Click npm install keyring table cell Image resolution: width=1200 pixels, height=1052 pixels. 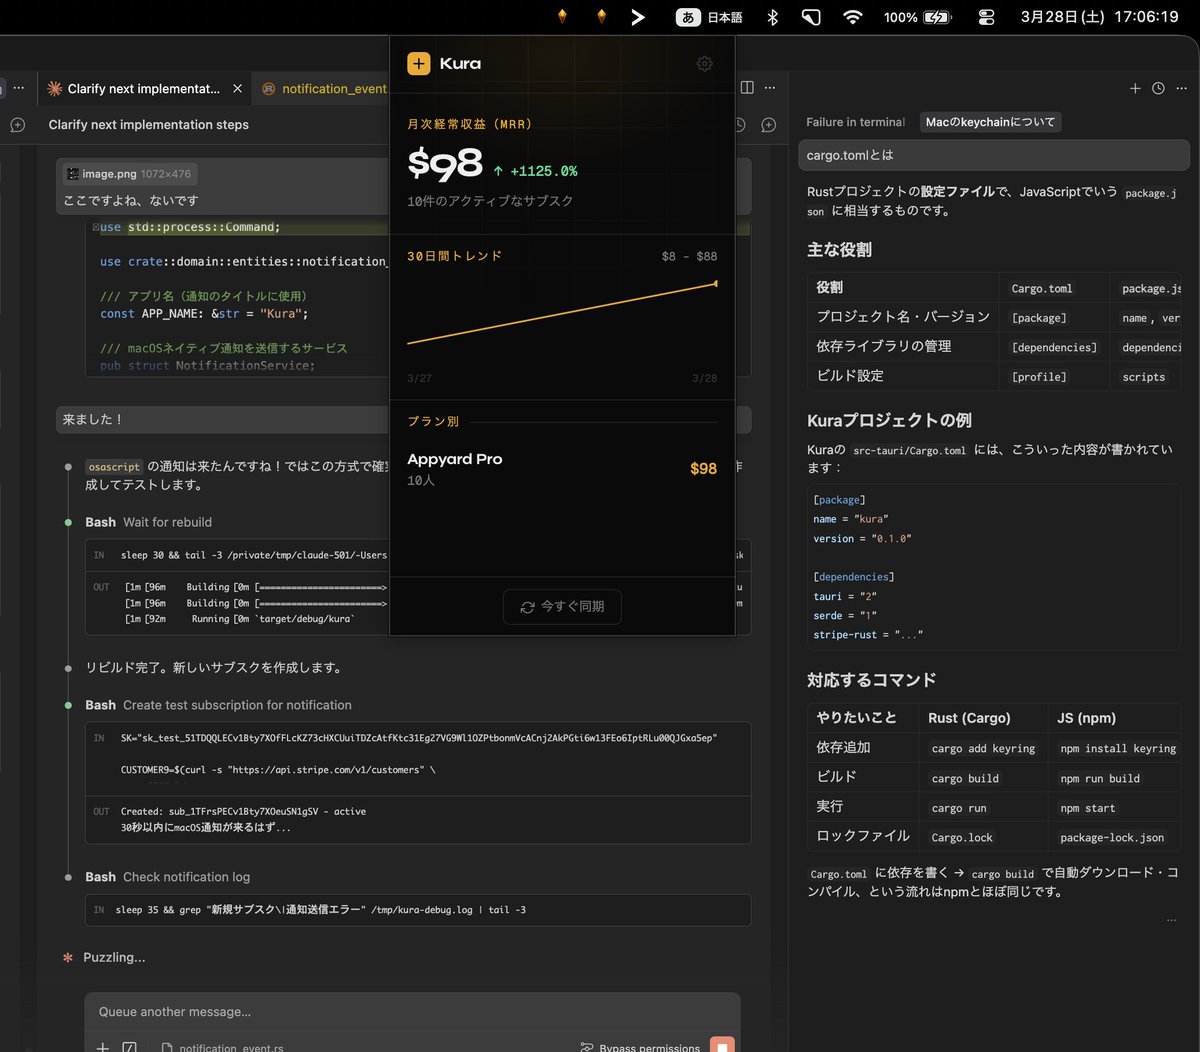coord(1118,748)
